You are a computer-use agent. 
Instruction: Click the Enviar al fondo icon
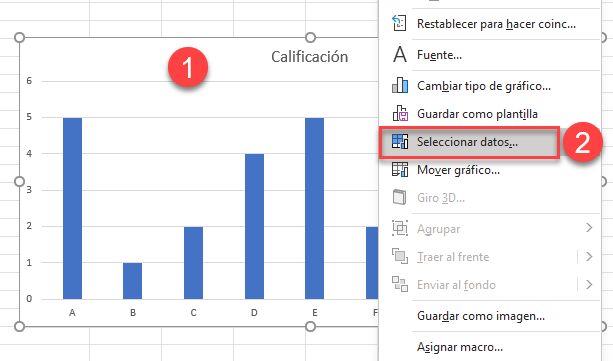pyautogui.click(x=400, y=284)
